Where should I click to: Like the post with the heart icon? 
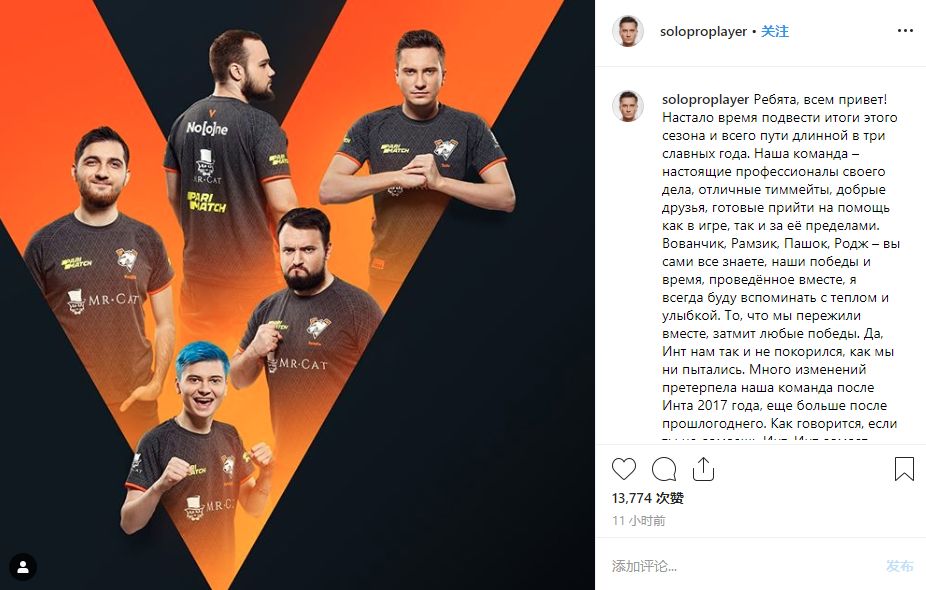click(x=624, y=469)
